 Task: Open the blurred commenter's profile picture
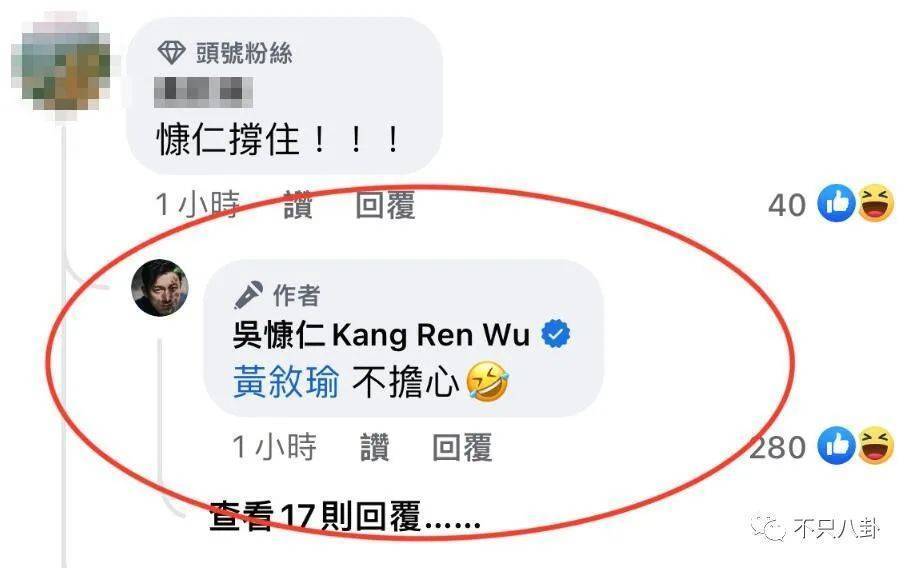(61, 65)
